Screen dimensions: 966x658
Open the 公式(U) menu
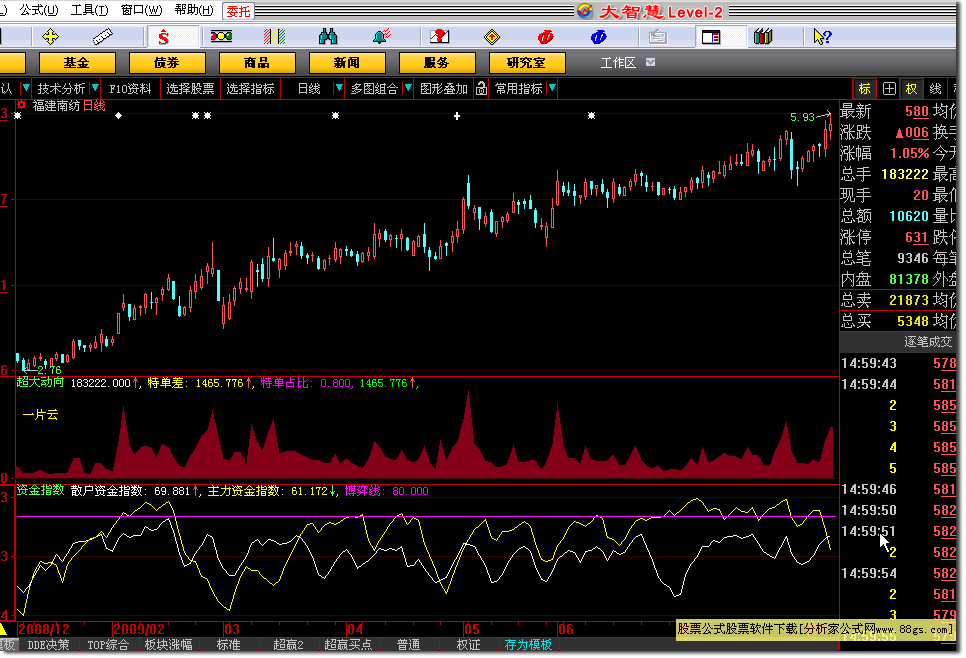[39, 10]
